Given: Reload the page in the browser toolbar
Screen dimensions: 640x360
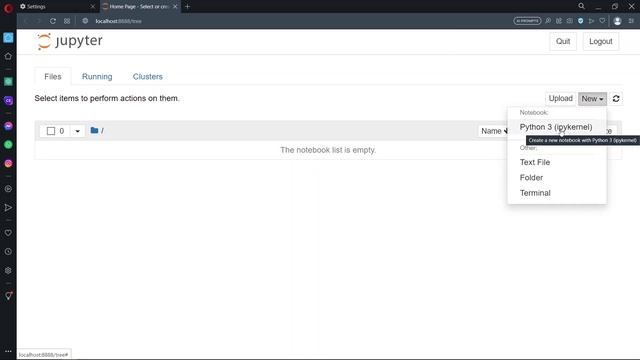Looking at the screenshot, I should click(53, 21).
